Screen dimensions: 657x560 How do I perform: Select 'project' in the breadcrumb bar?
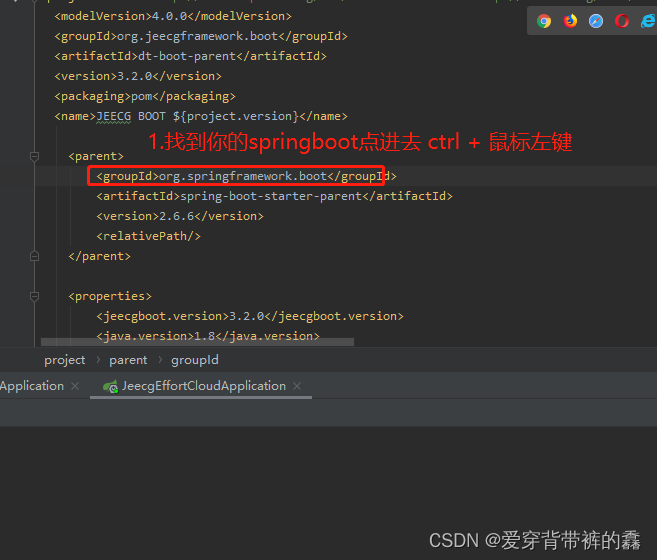65,360
